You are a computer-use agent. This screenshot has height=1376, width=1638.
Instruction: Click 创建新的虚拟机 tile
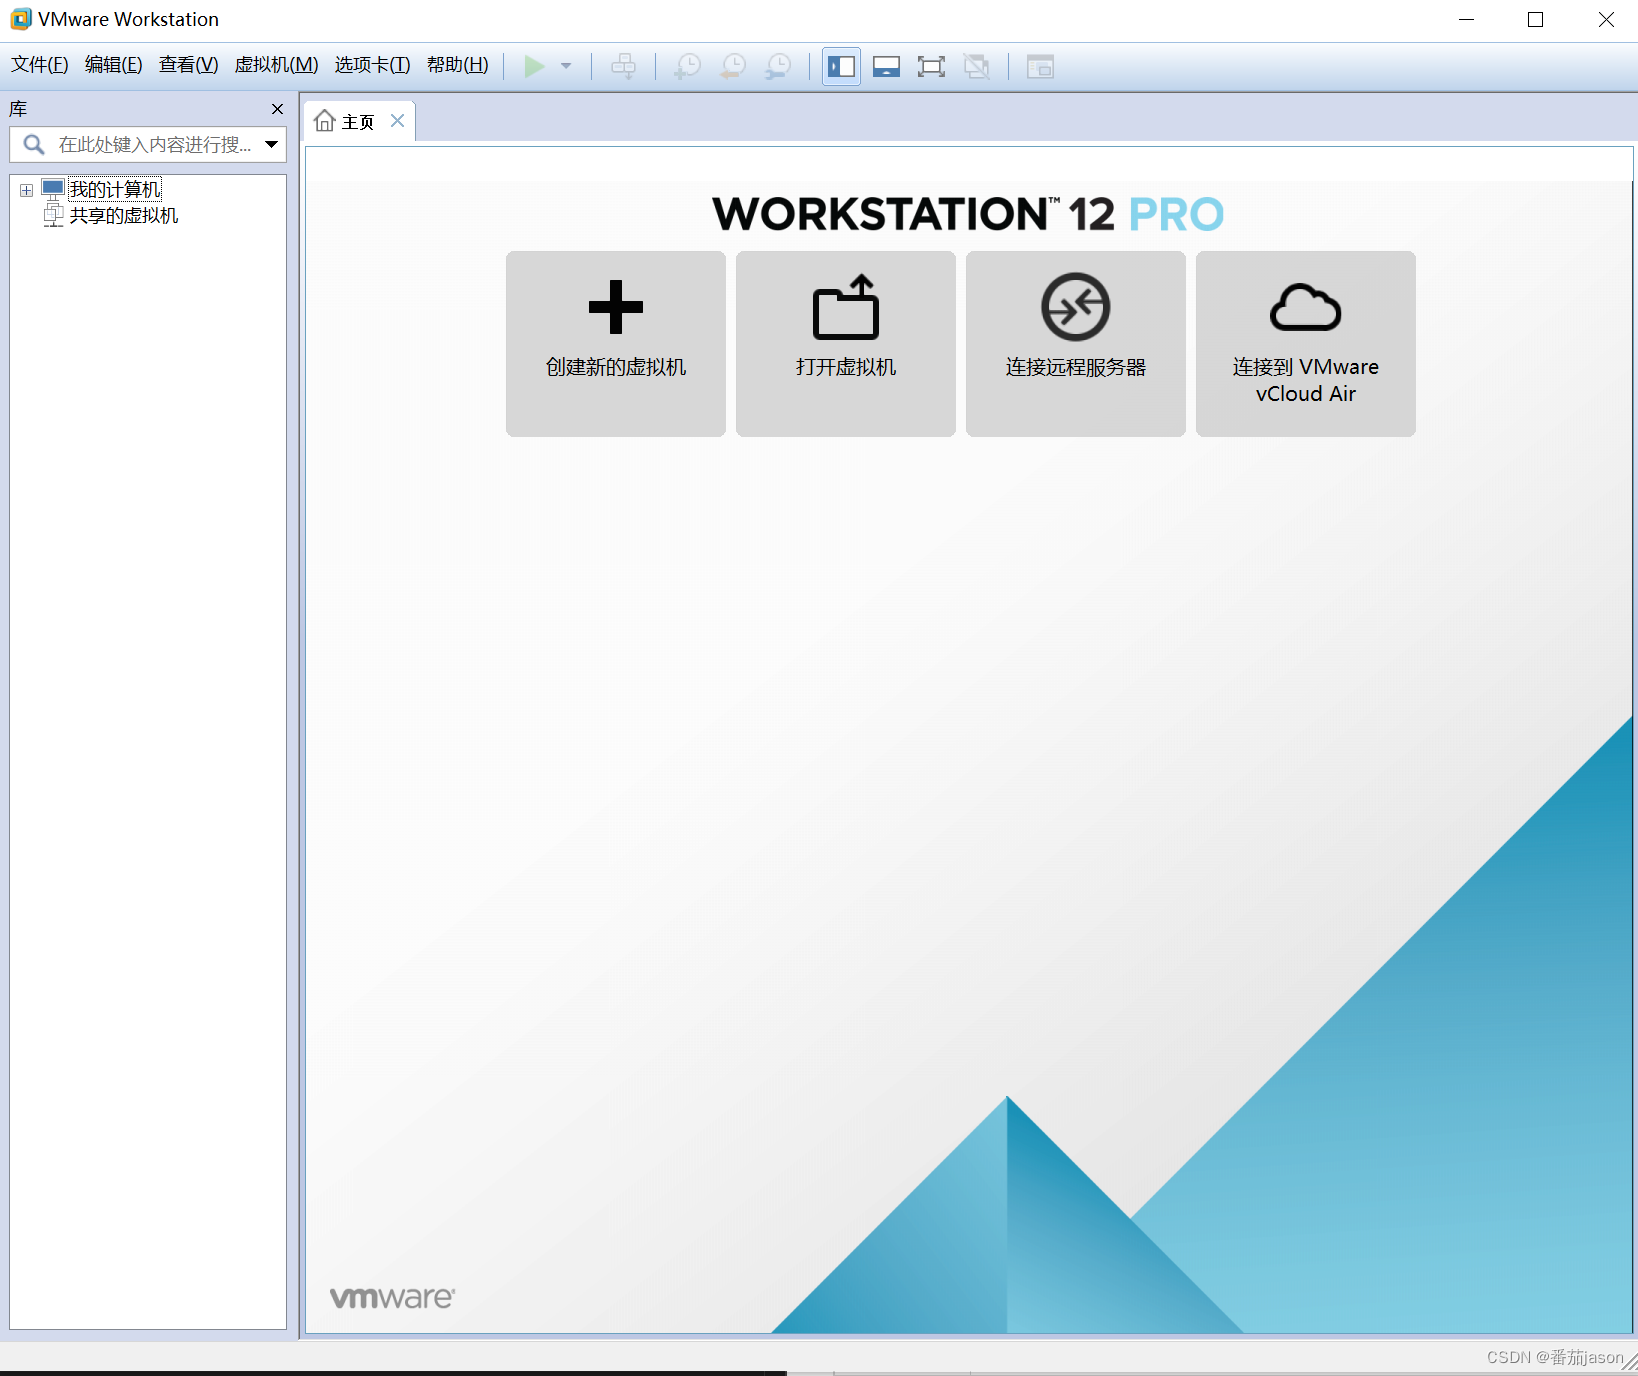click(616, 344)
